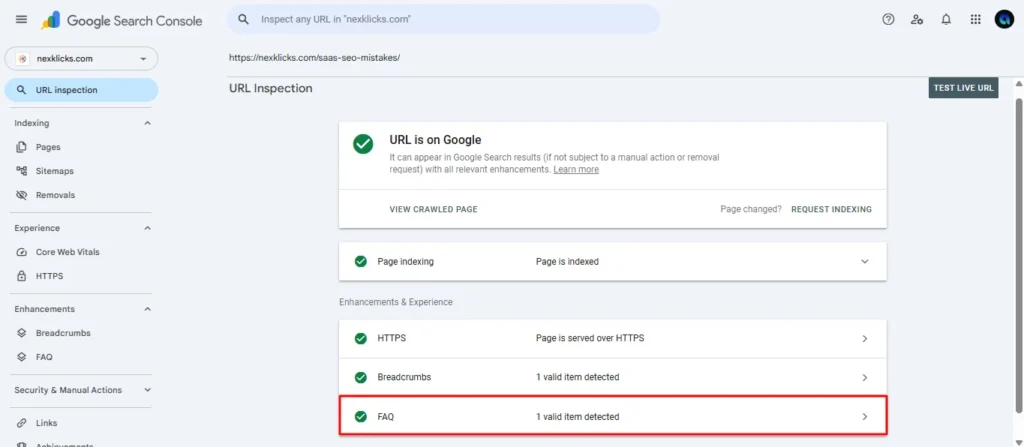The image size is (1024, 447).
Task: Click Breadcrumbs '1 valid item detected' text
Action: click(577, 377)
